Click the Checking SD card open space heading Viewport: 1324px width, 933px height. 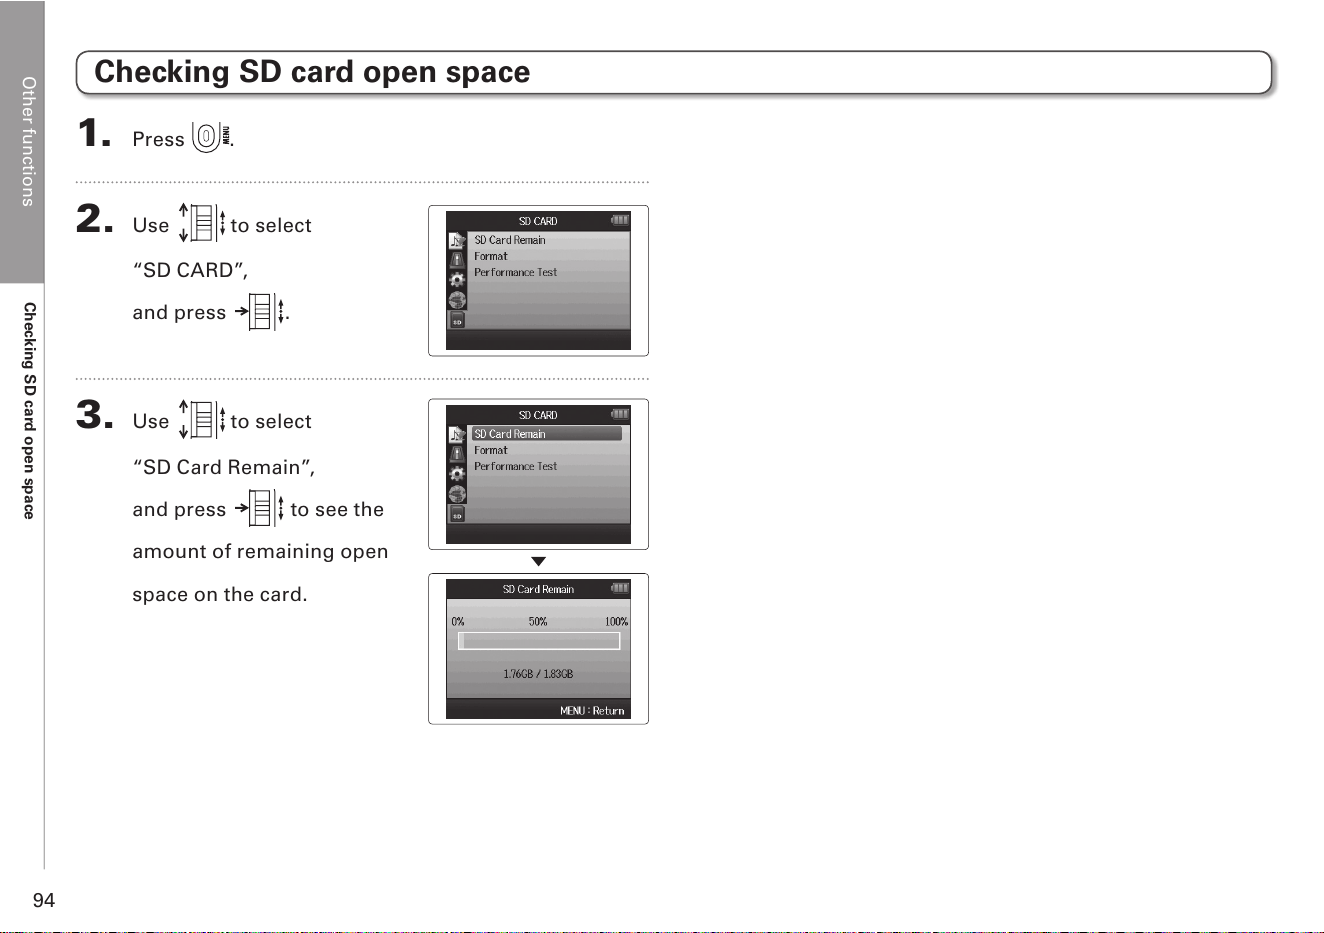coord(312,72)
